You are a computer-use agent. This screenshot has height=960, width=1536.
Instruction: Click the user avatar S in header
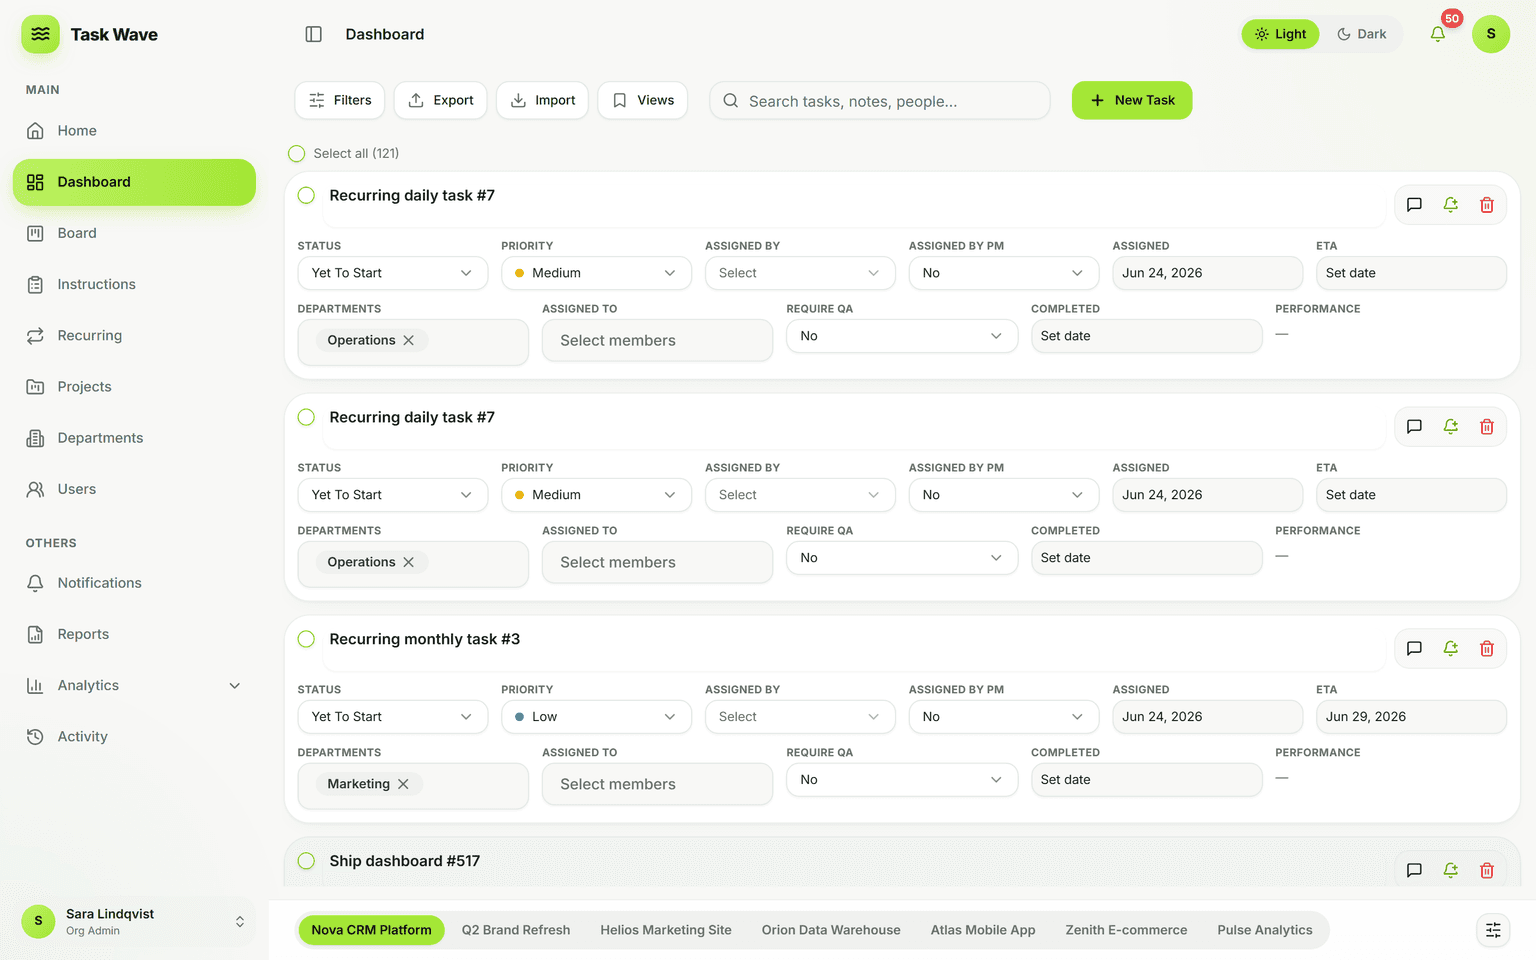pyautogui.click(x=1491, y=34)
